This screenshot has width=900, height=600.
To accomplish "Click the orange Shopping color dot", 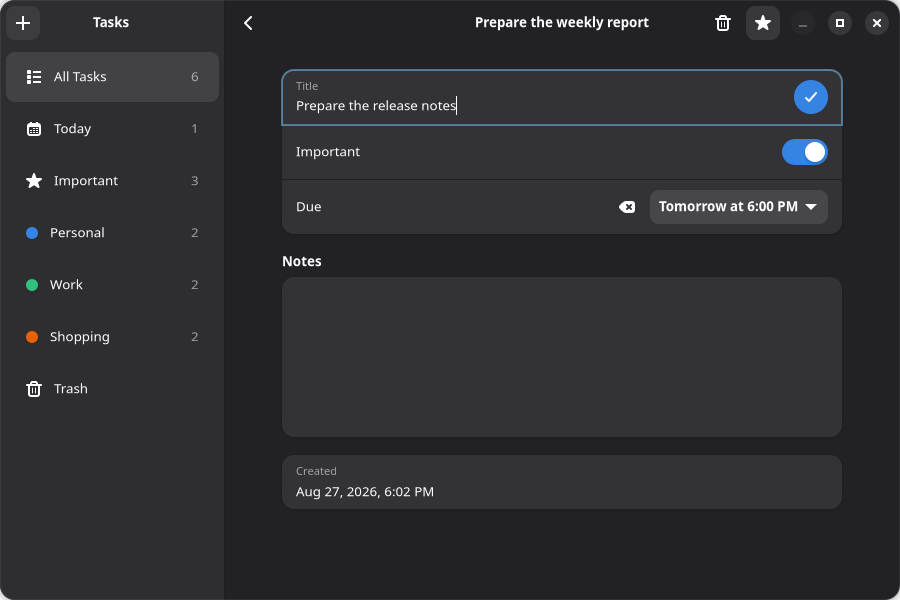I will [x=32, y=336].
